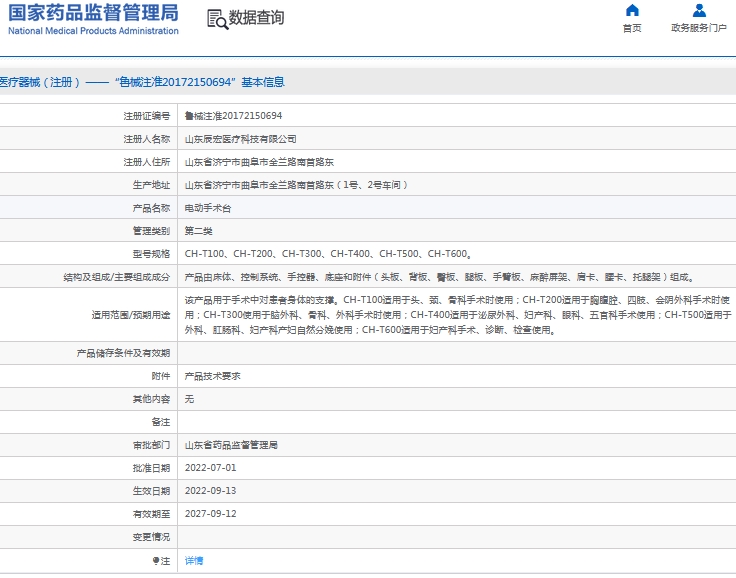Select 山东辰宏医疗科技有限公司 registrant name
This screenshot has height=578, width=736.
240,139
